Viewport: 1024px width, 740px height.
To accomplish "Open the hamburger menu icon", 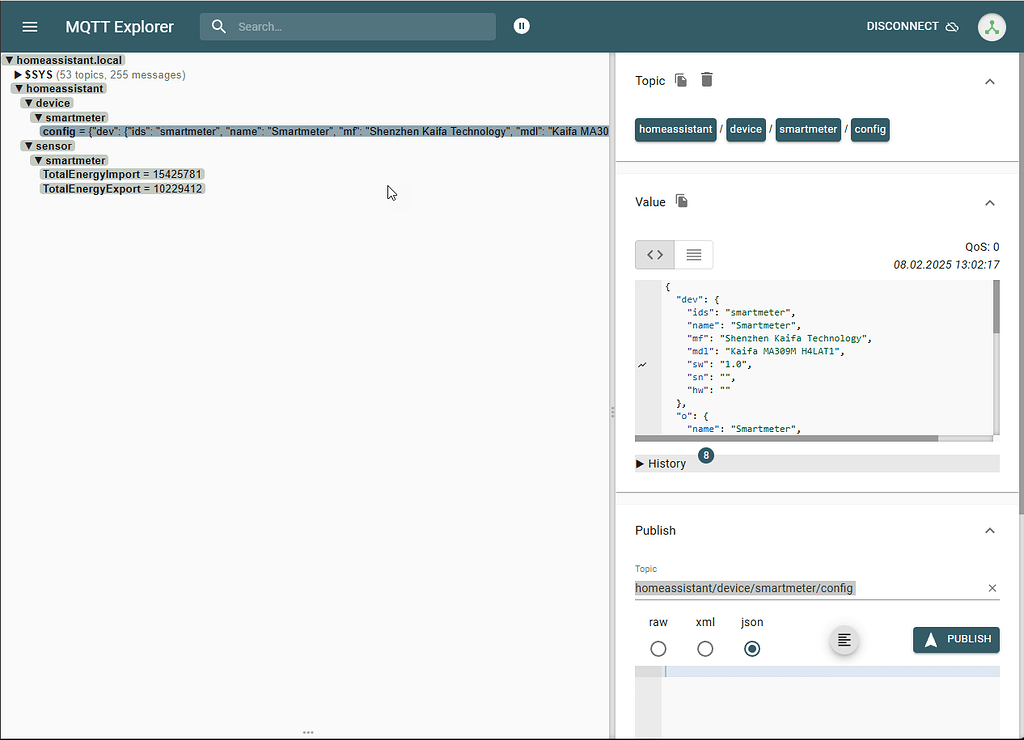I will click(x=29, y=26).
